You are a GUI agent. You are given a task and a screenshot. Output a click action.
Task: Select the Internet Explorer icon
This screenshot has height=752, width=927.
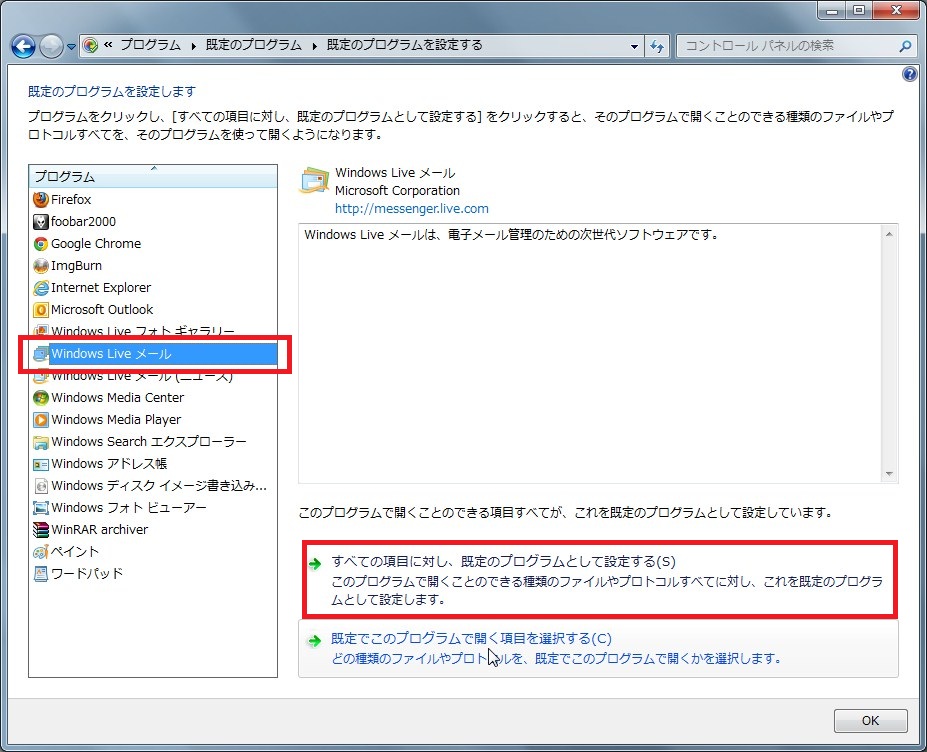[41, 287]
